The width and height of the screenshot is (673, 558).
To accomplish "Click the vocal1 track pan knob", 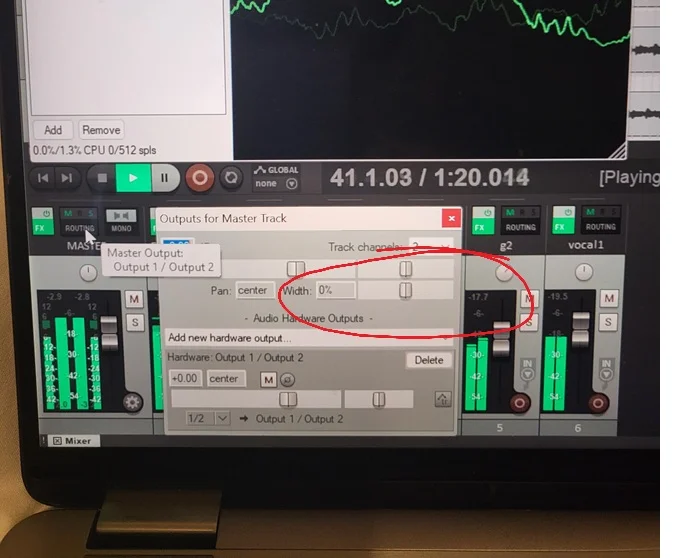I will [584, 272].
